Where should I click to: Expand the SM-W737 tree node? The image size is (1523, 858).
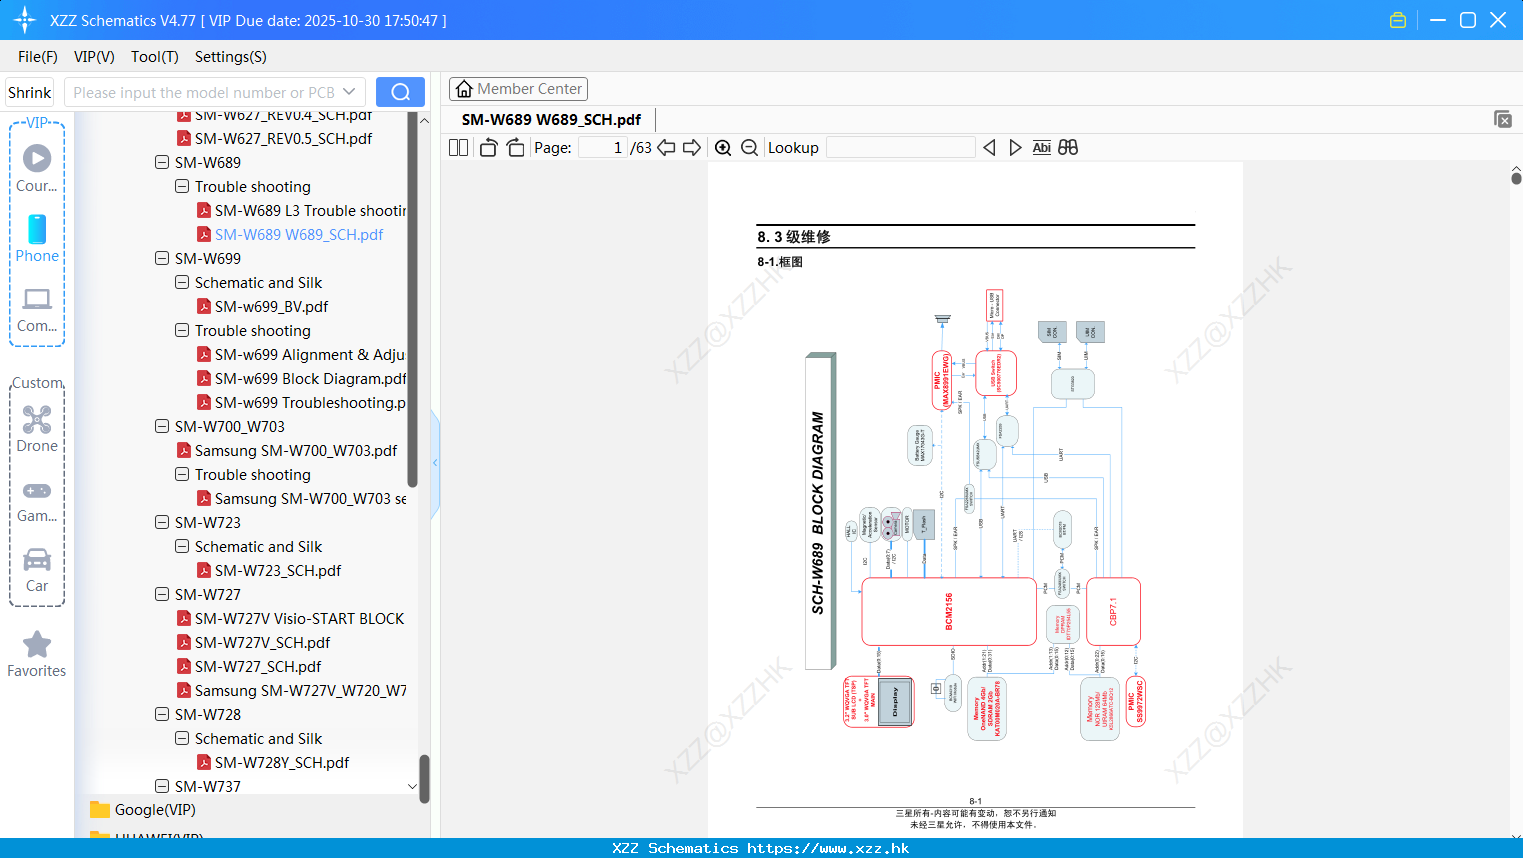tap(162, 786)
